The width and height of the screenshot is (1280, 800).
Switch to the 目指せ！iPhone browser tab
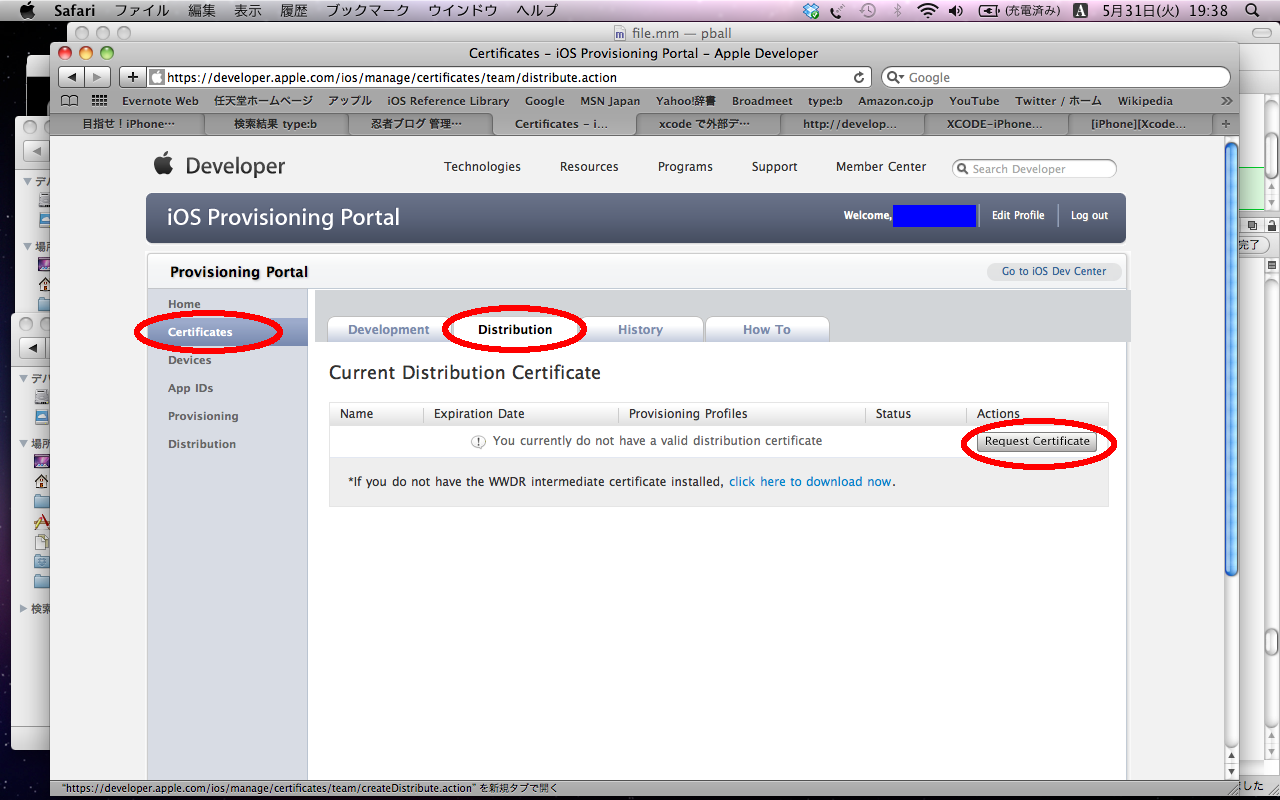128,124
